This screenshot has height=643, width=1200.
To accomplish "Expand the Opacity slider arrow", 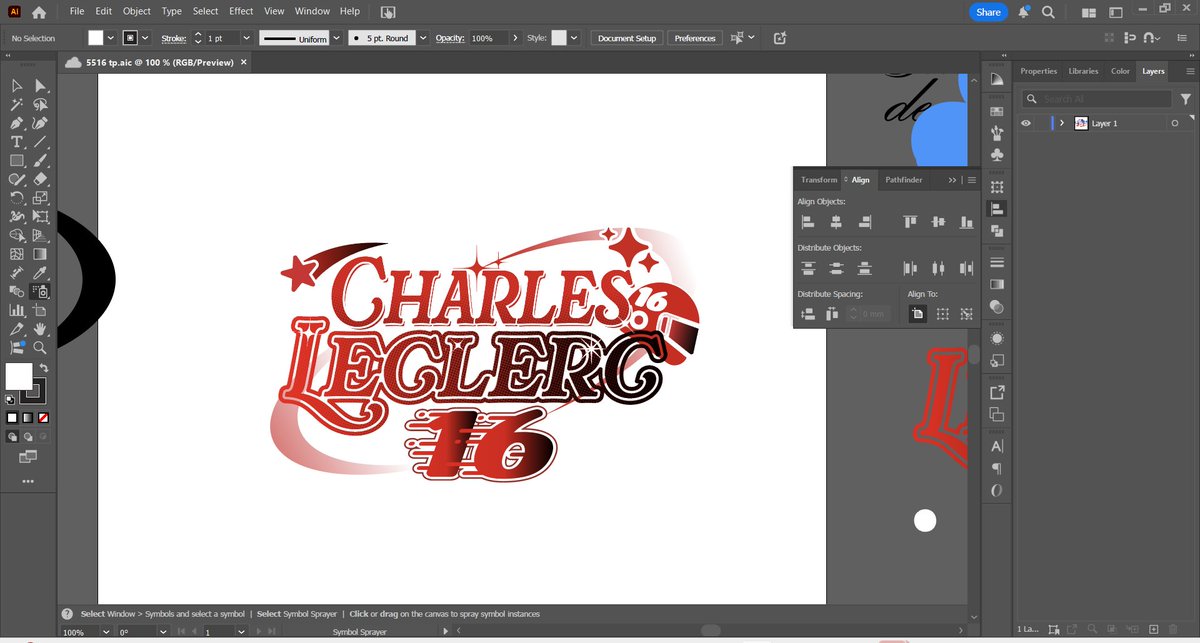I will point(515,38).
